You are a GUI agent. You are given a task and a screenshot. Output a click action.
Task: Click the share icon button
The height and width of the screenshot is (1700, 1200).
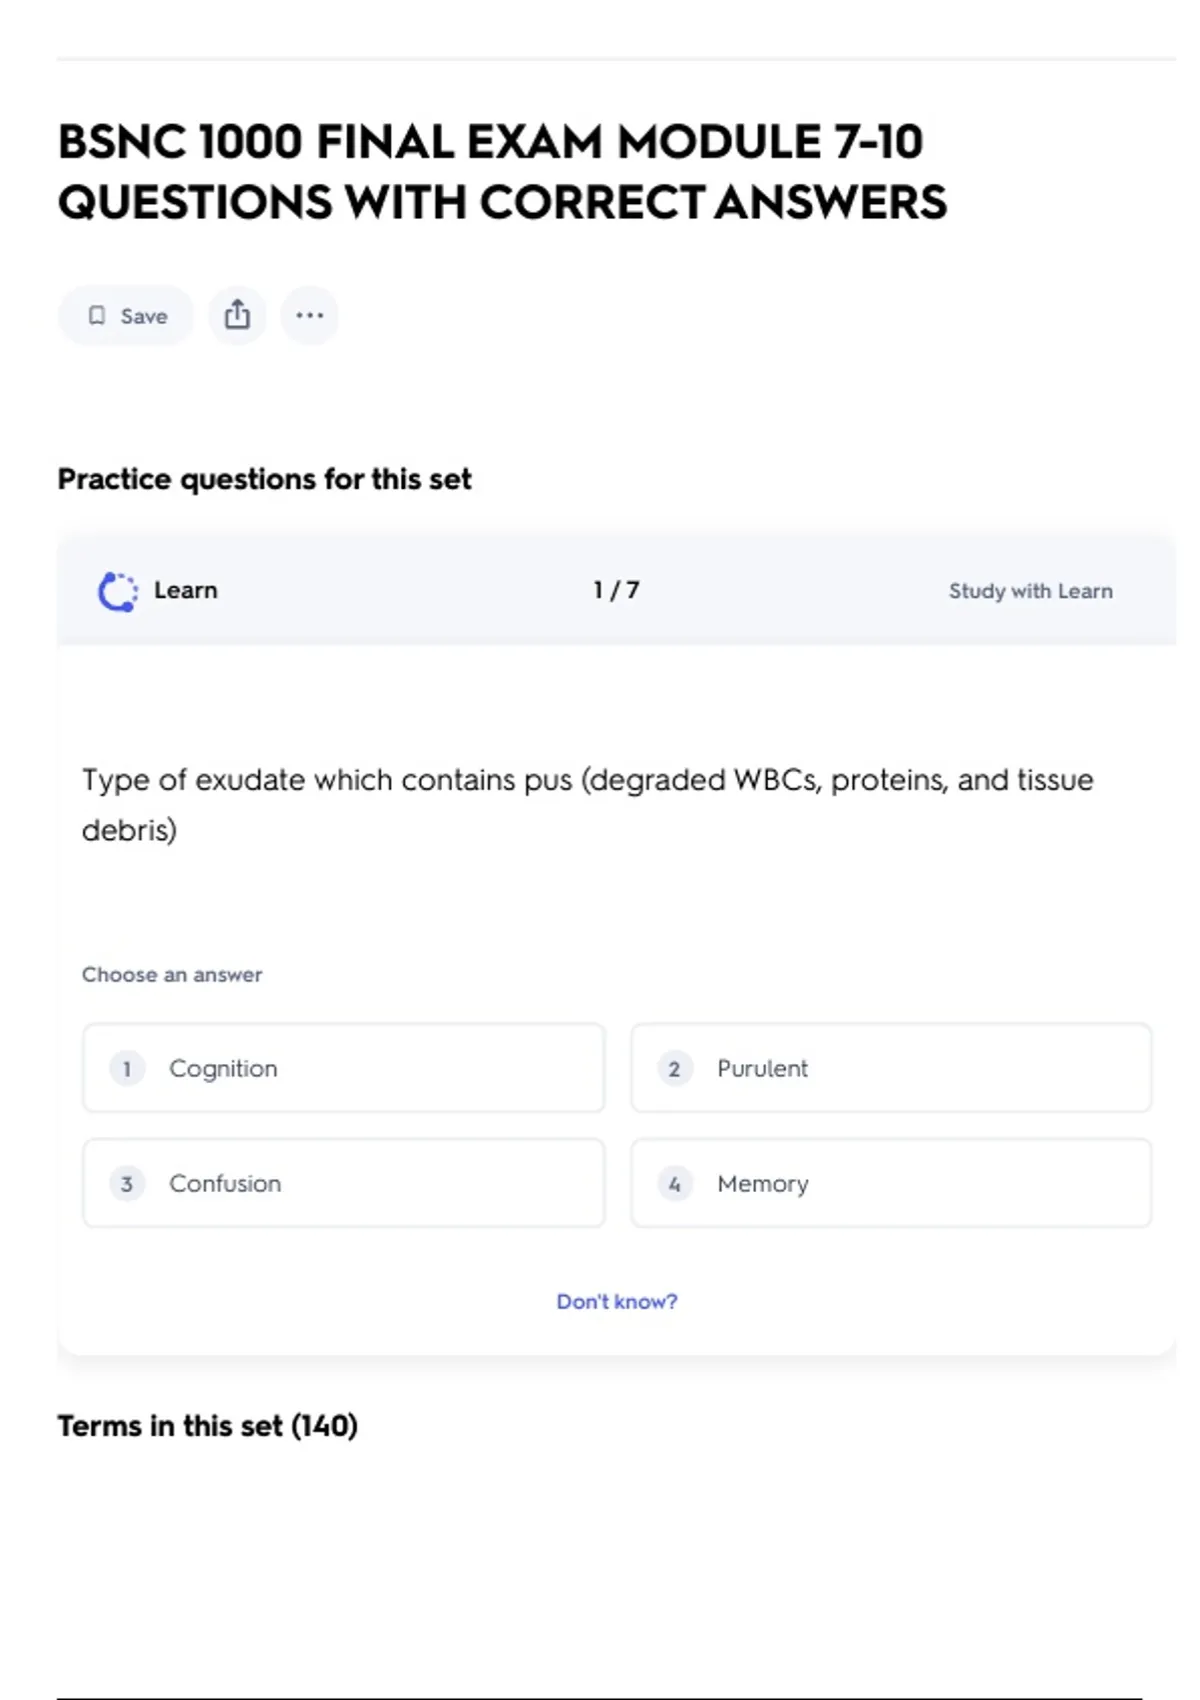[x=237, y=316]
